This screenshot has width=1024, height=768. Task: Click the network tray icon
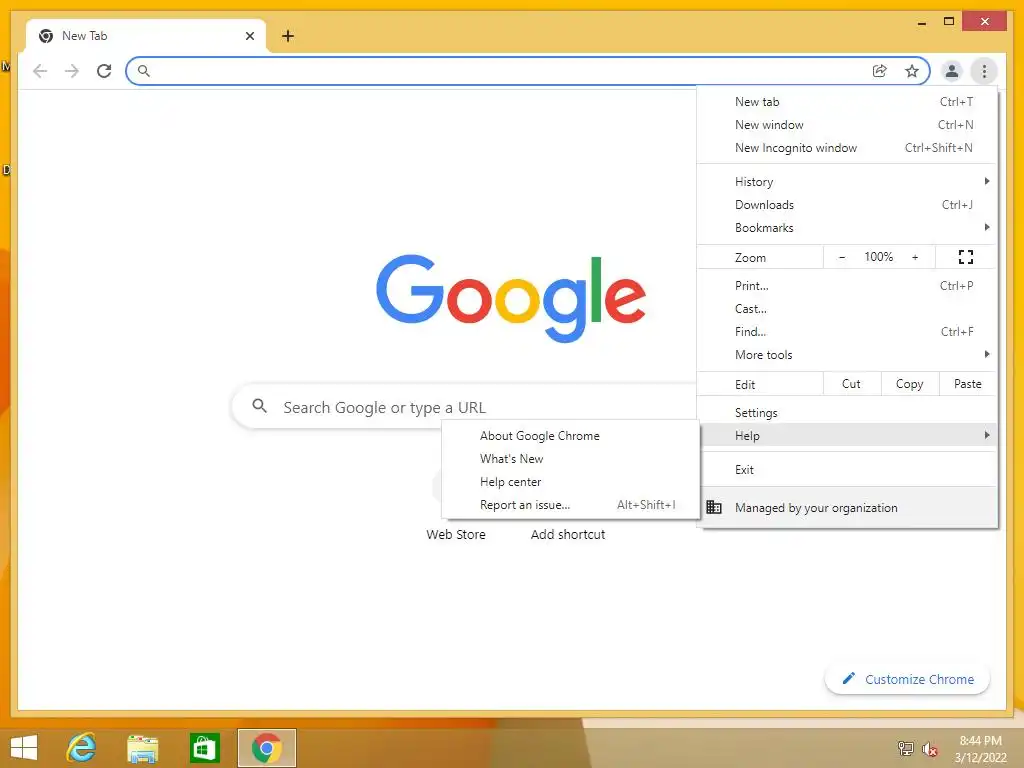click(x=906, y=748)
